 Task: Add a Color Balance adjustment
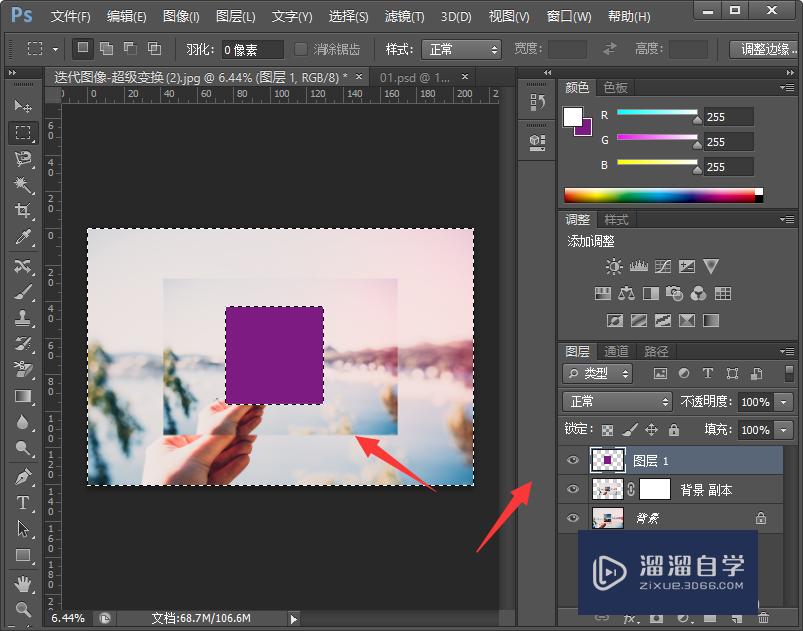(626, 293)
